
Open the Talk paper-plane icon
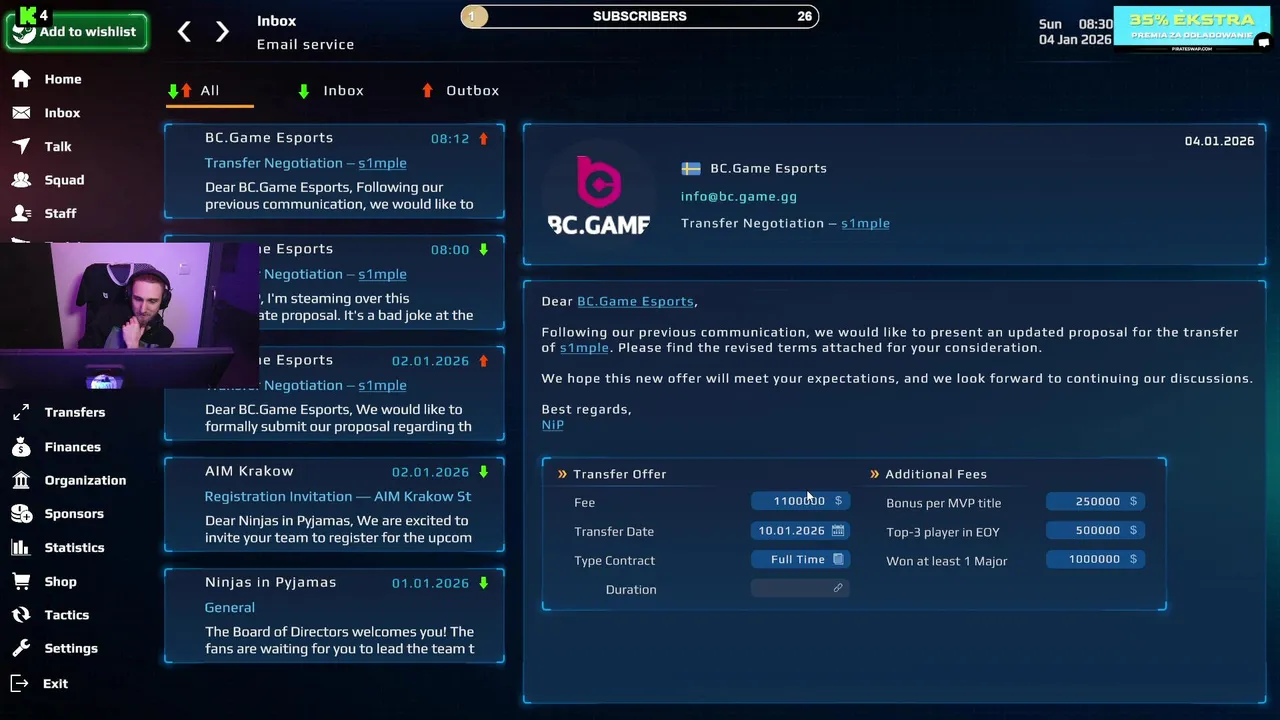[21, 146]
